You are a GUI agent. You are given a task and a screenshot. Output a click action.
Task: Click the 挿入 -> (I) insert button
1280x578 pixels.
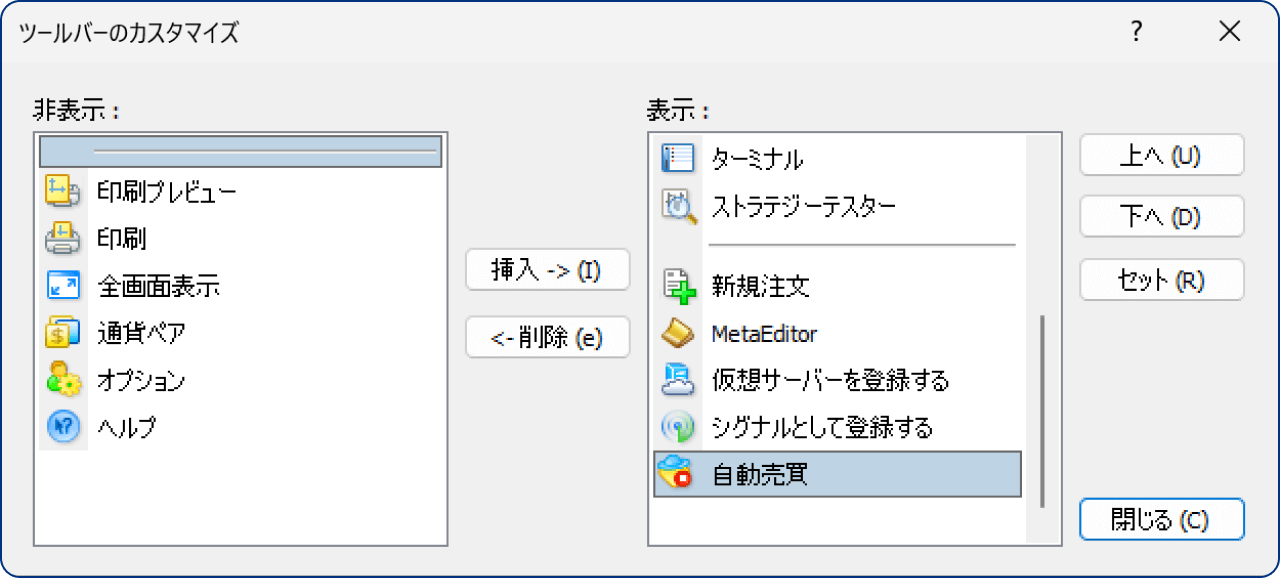pos(547,269)
